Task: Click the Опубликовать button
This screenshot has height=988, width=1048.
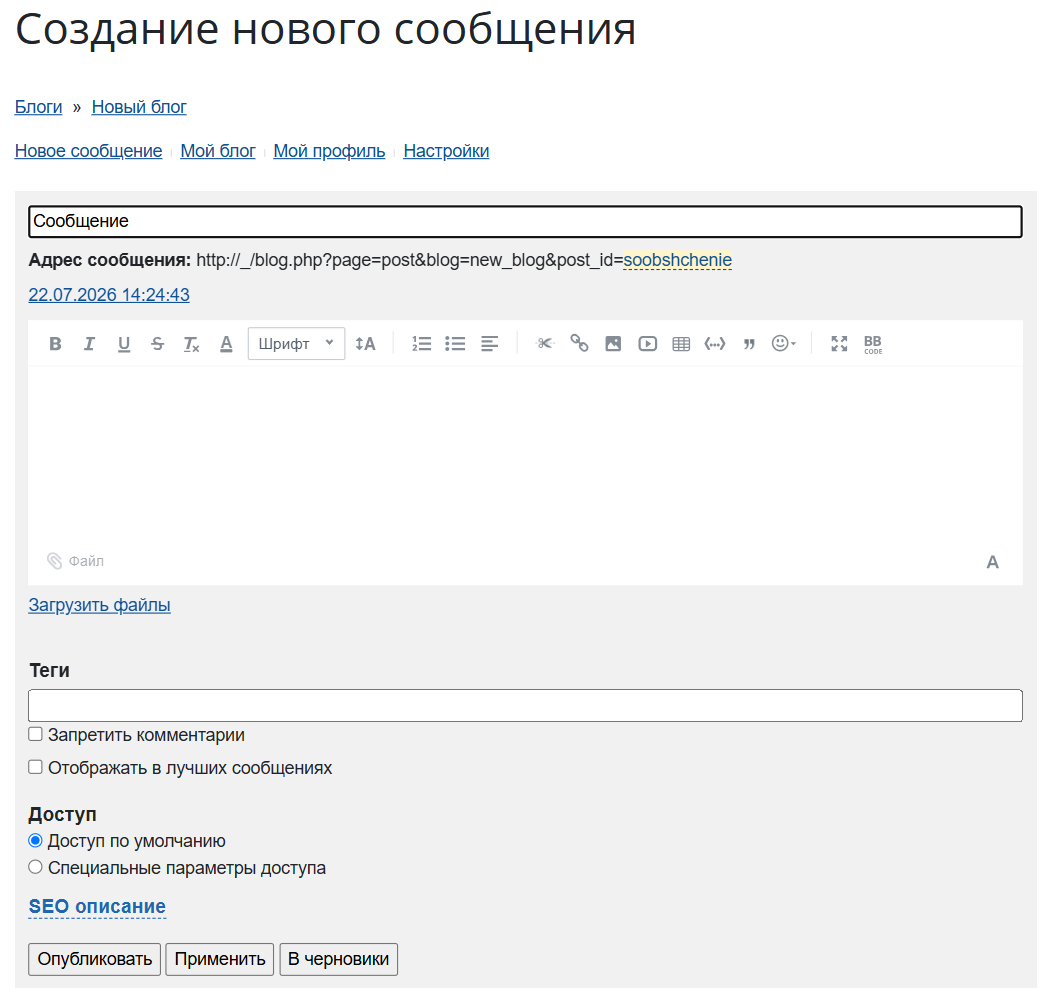Action: pyautogui.click(x=94, y=959)
